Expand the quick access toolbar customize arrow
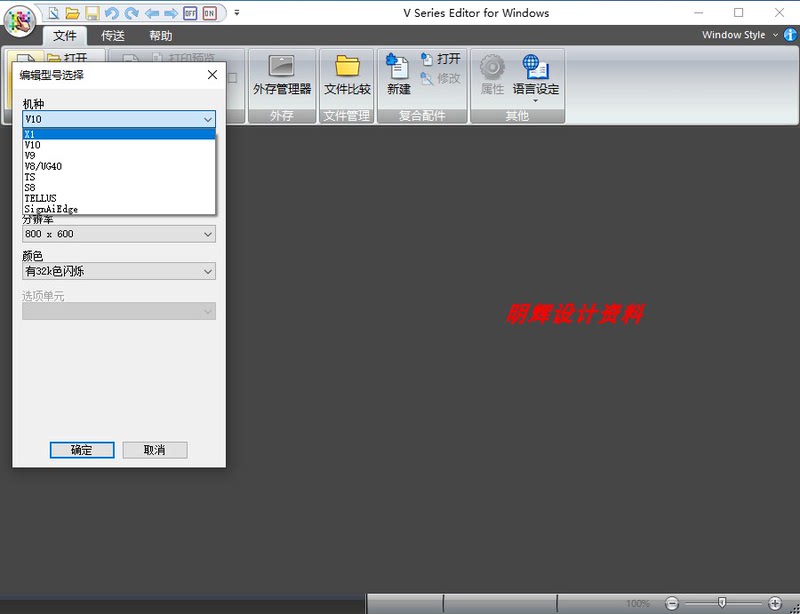This screenshot has width=800, height=614. coord(237,13)
